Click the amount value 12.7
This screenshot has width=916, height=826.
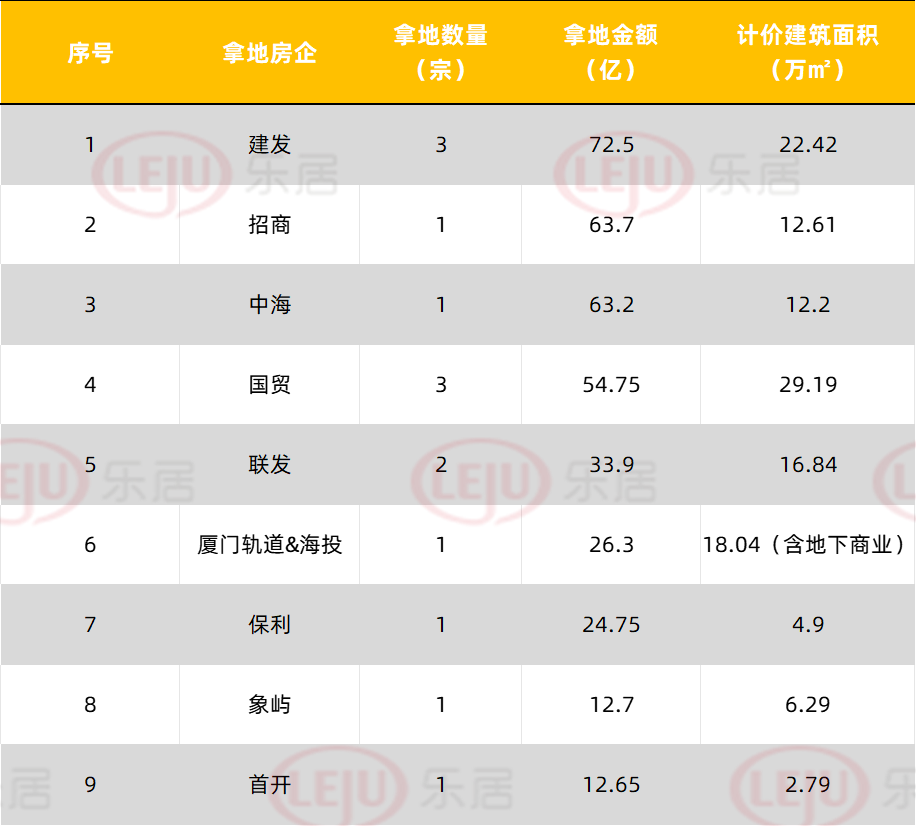coord(611,704)
